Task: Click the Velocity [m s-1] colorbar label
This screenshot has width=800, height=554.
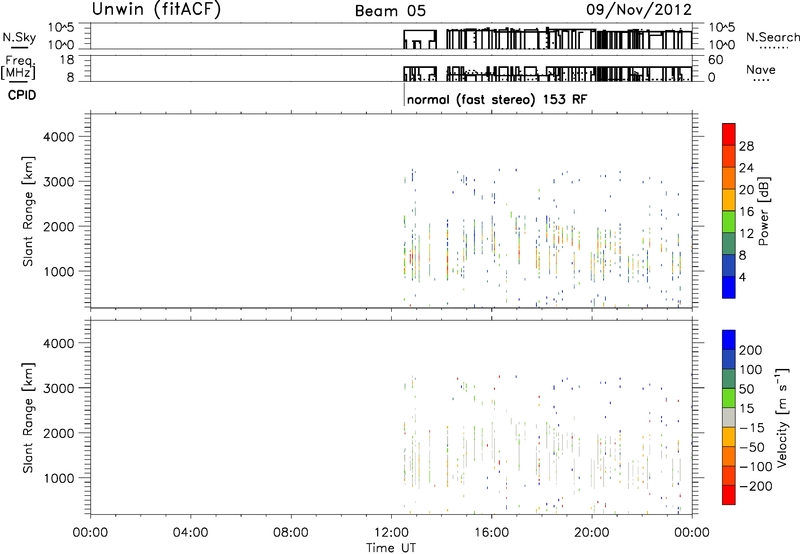Action: click(782, 418)
